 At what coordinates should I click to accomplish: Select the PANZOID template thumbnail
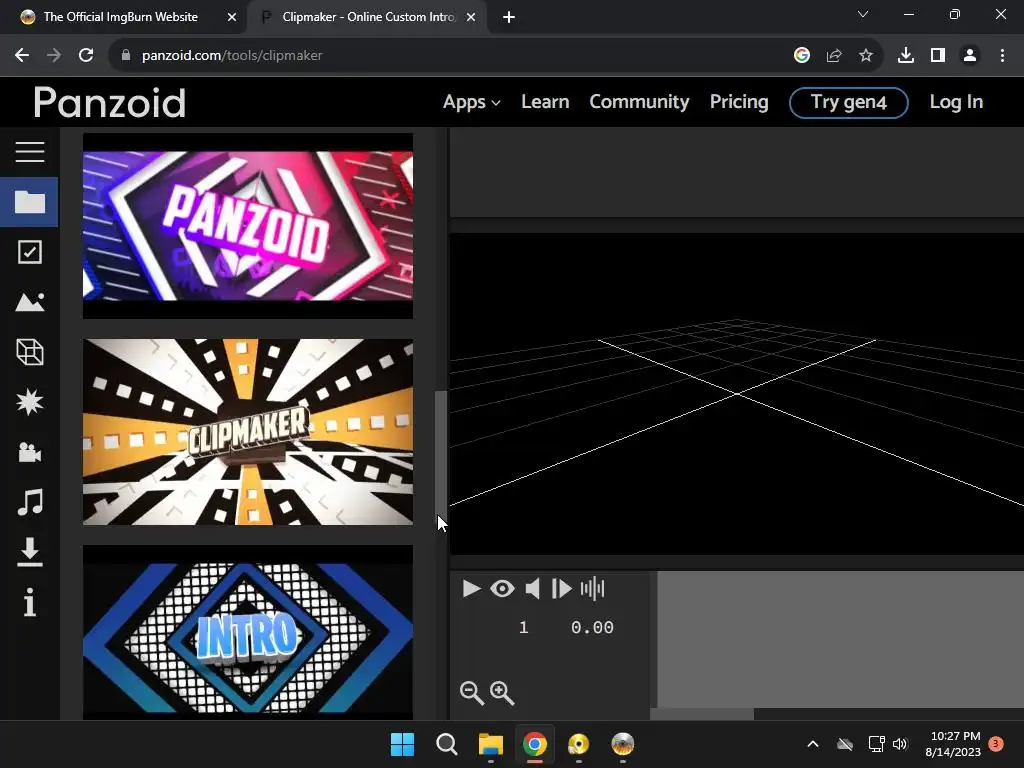click(x=248, y=226)
